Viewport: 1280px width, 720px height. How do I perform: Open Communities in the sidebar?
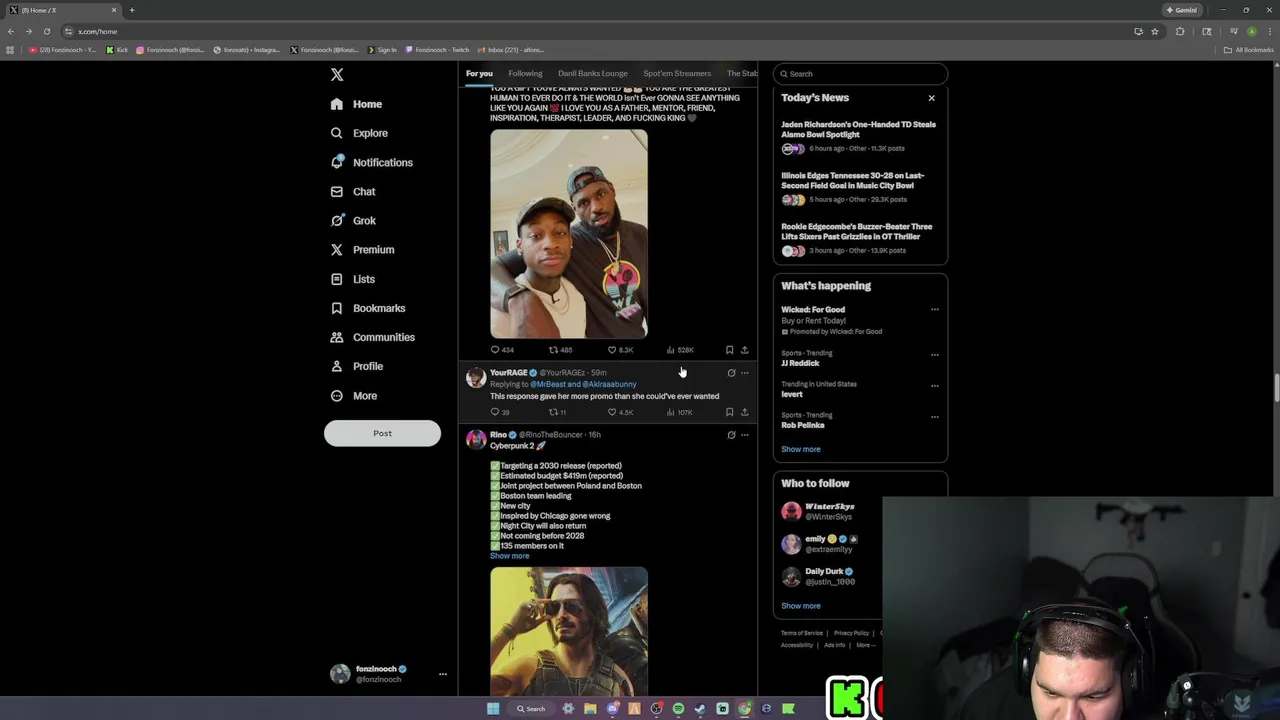pyautogui.click(x=372, y=337)
